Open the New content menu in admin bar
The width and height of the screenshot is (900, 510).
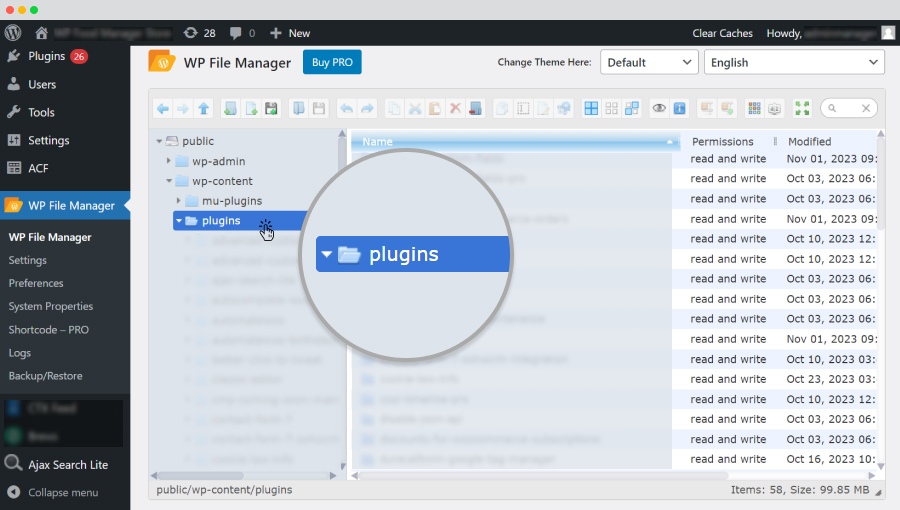(290, 33)
